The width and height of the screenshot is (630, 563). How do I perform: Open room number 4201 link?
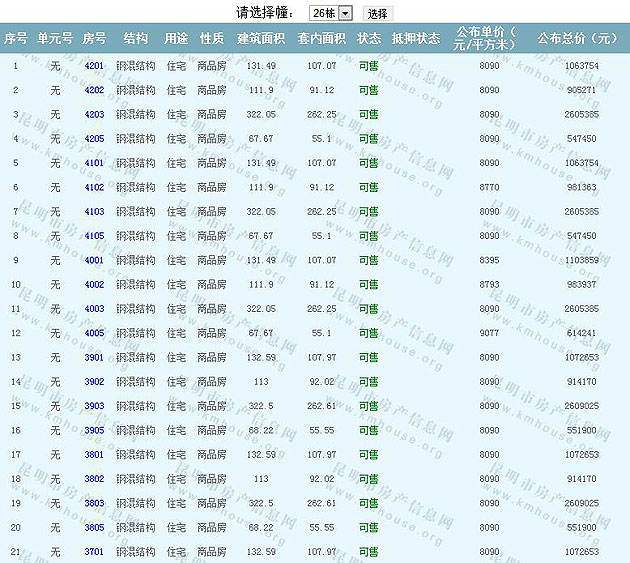[x=94, y=66]
